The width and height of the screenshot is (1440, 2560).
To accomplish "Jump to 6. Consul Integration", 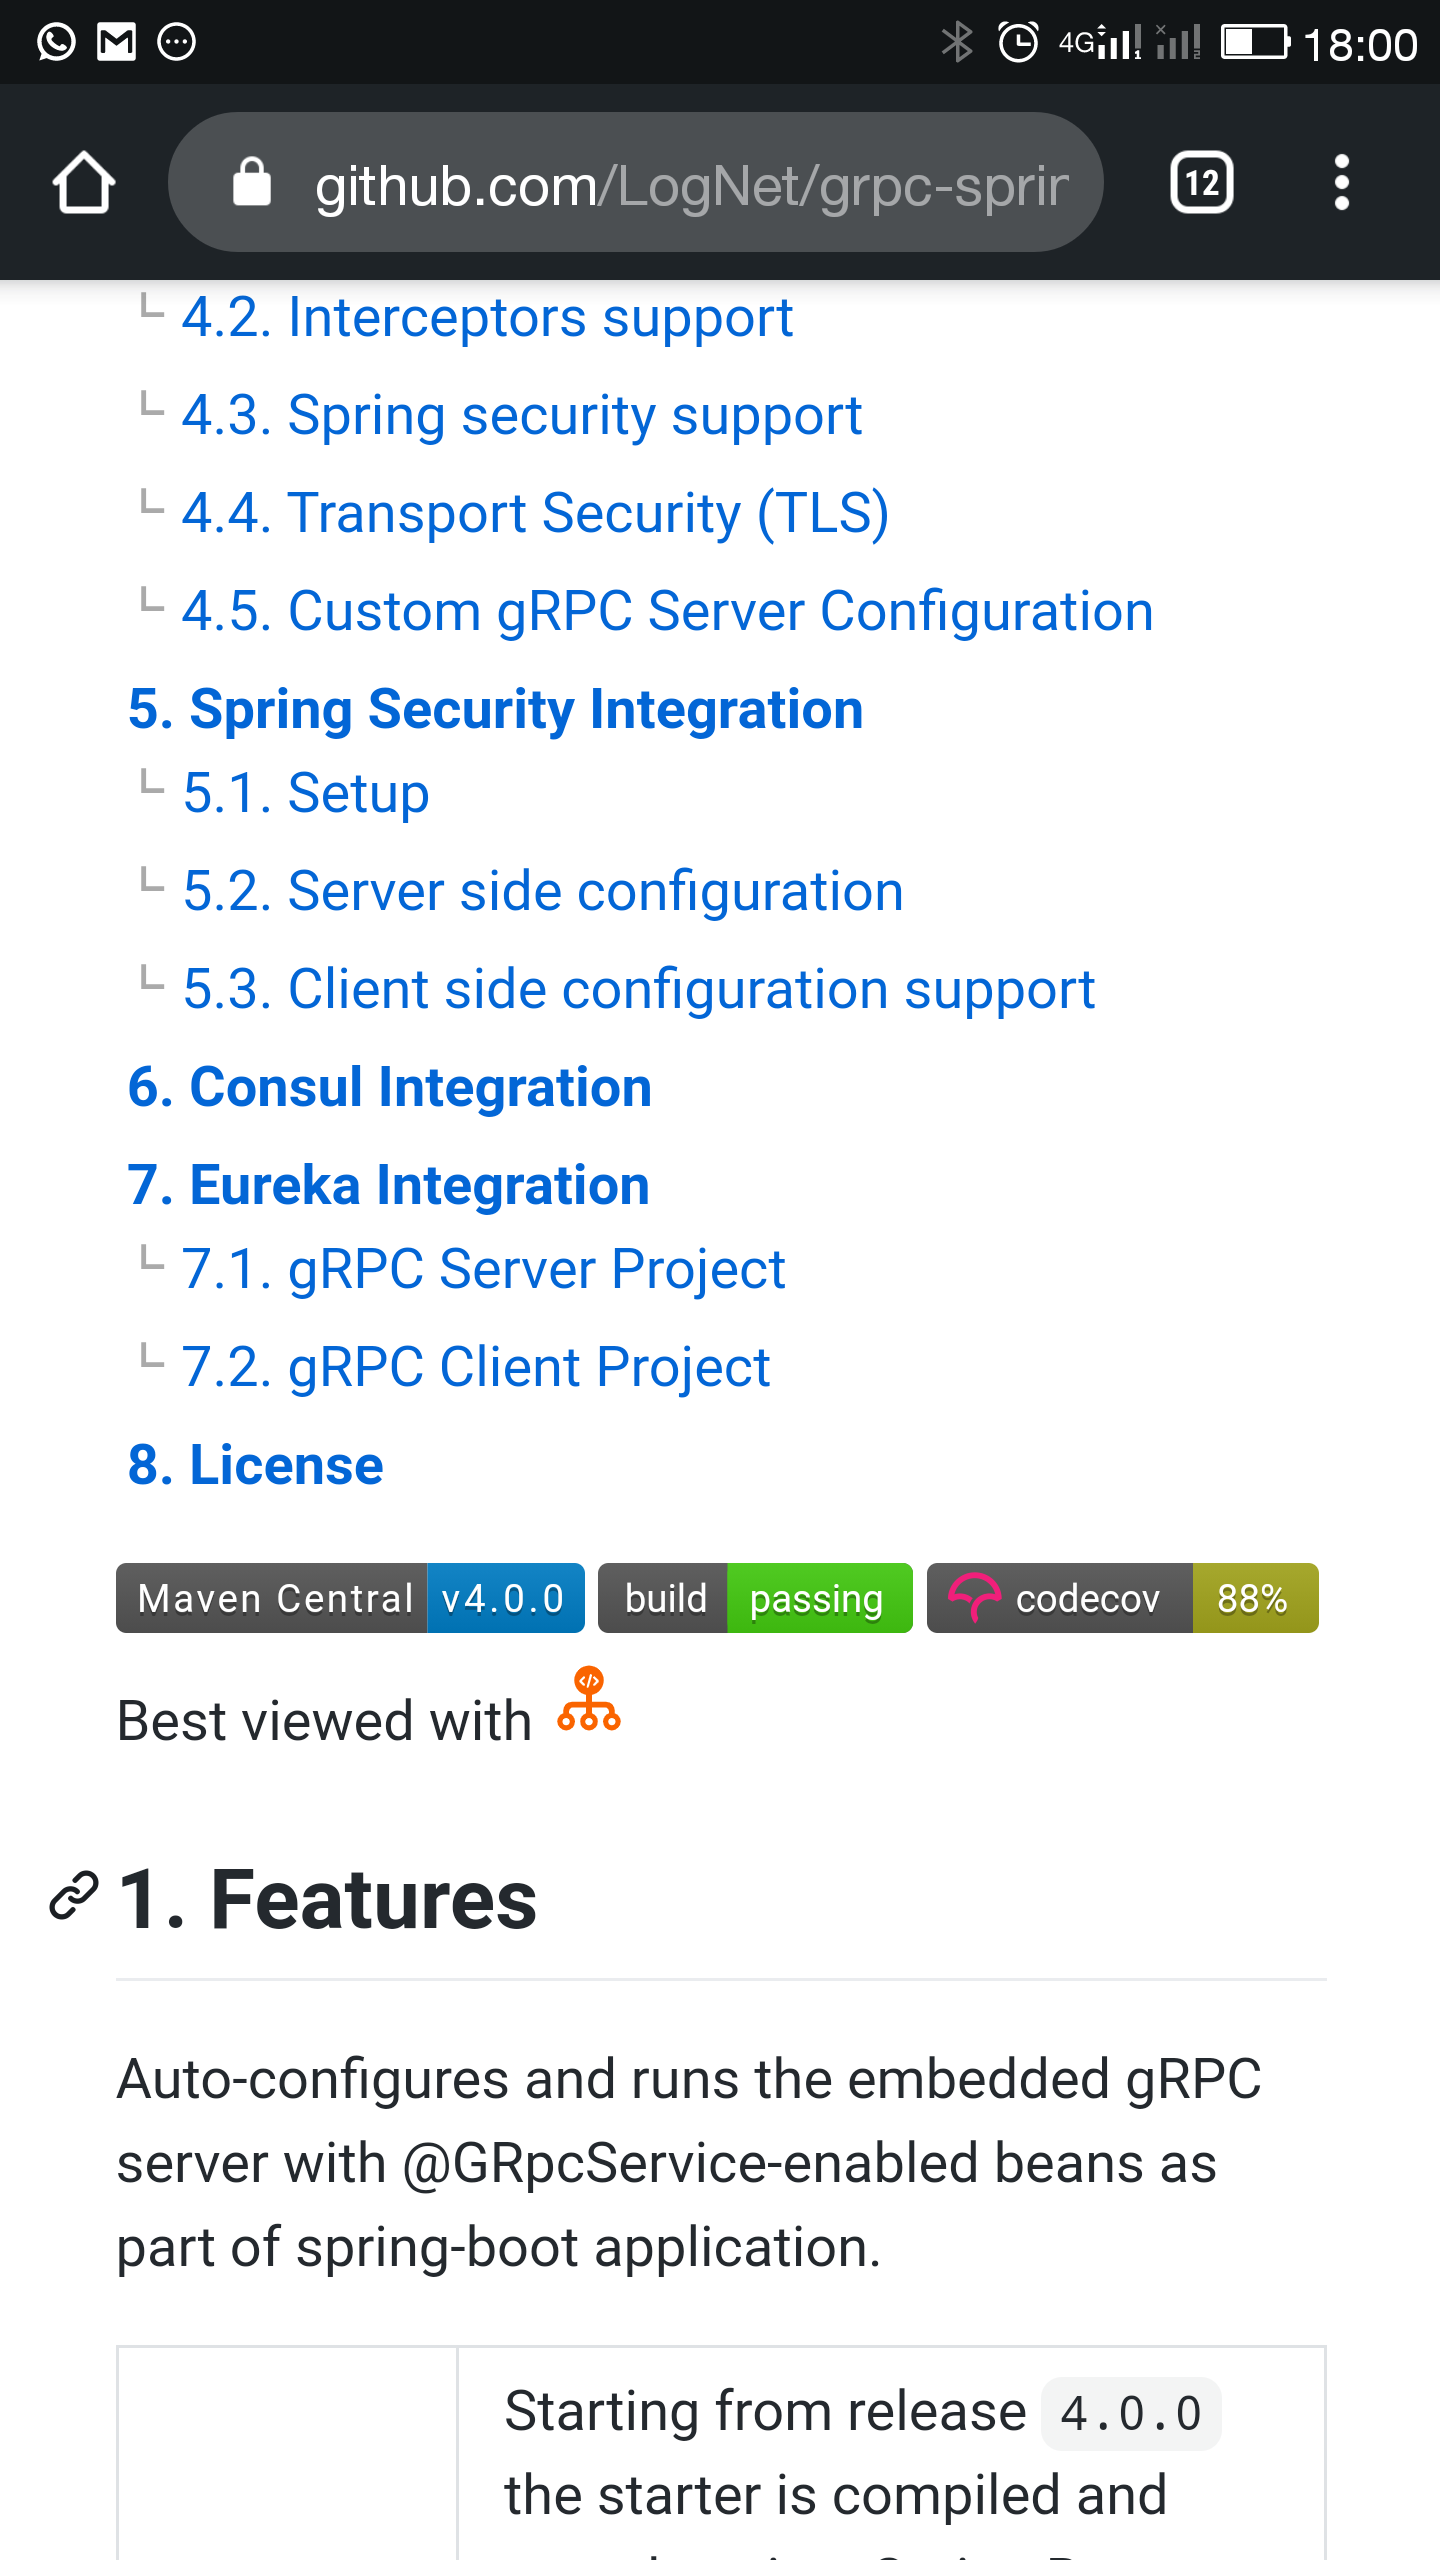I will click(390, 1087).
